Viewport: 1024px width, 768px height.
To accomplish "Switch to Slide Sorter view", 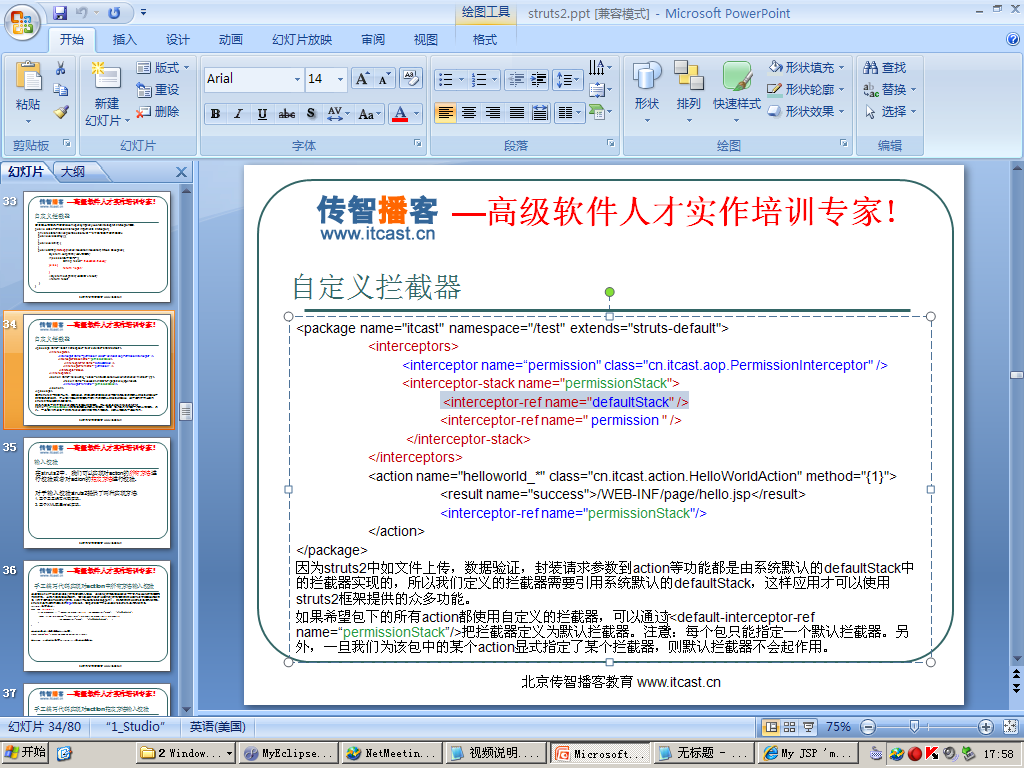I will [x=790, y=727].
